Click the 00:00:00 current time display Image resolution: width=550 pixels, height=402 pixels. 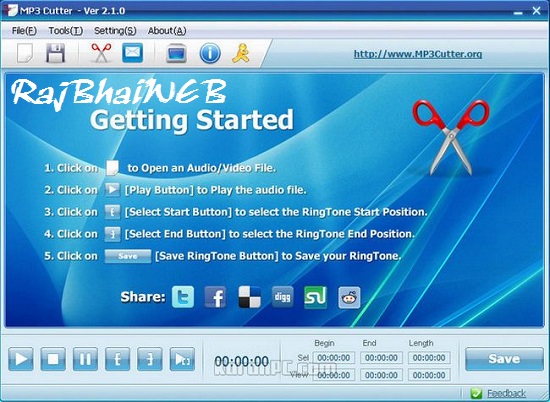pos(242,361)
